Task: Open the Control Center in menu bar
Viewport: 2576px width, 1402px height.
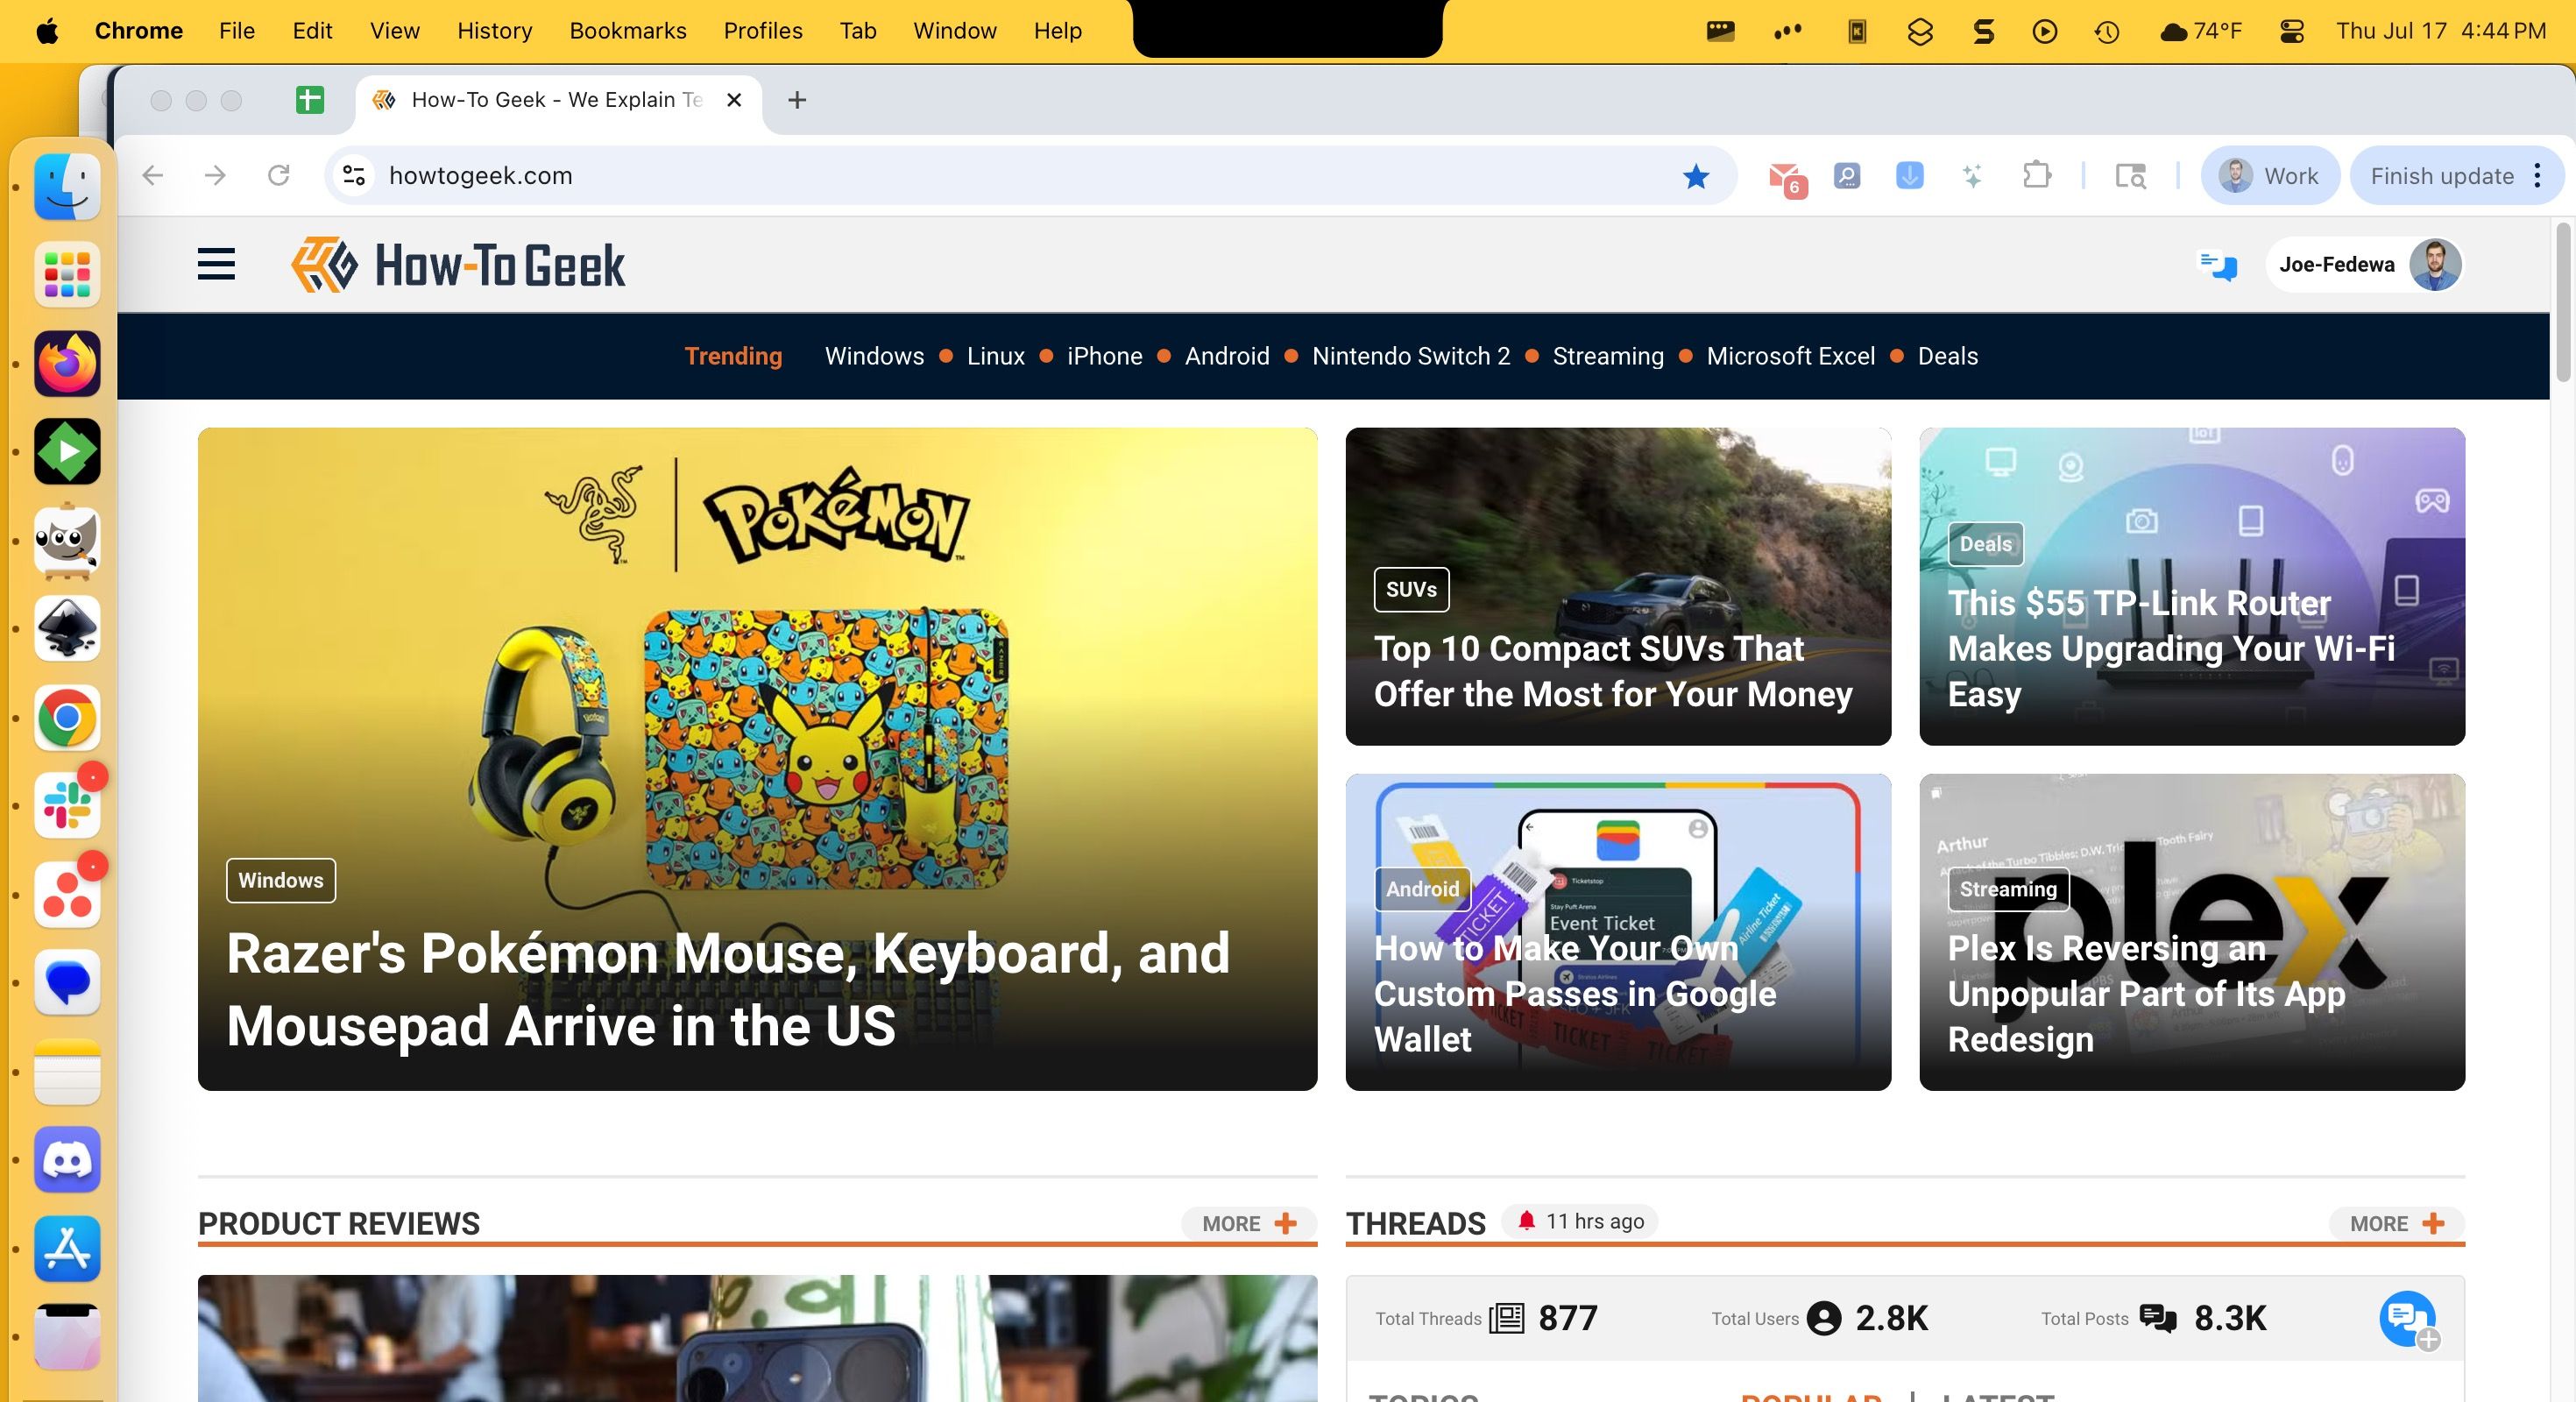Action: point(2291,31)
